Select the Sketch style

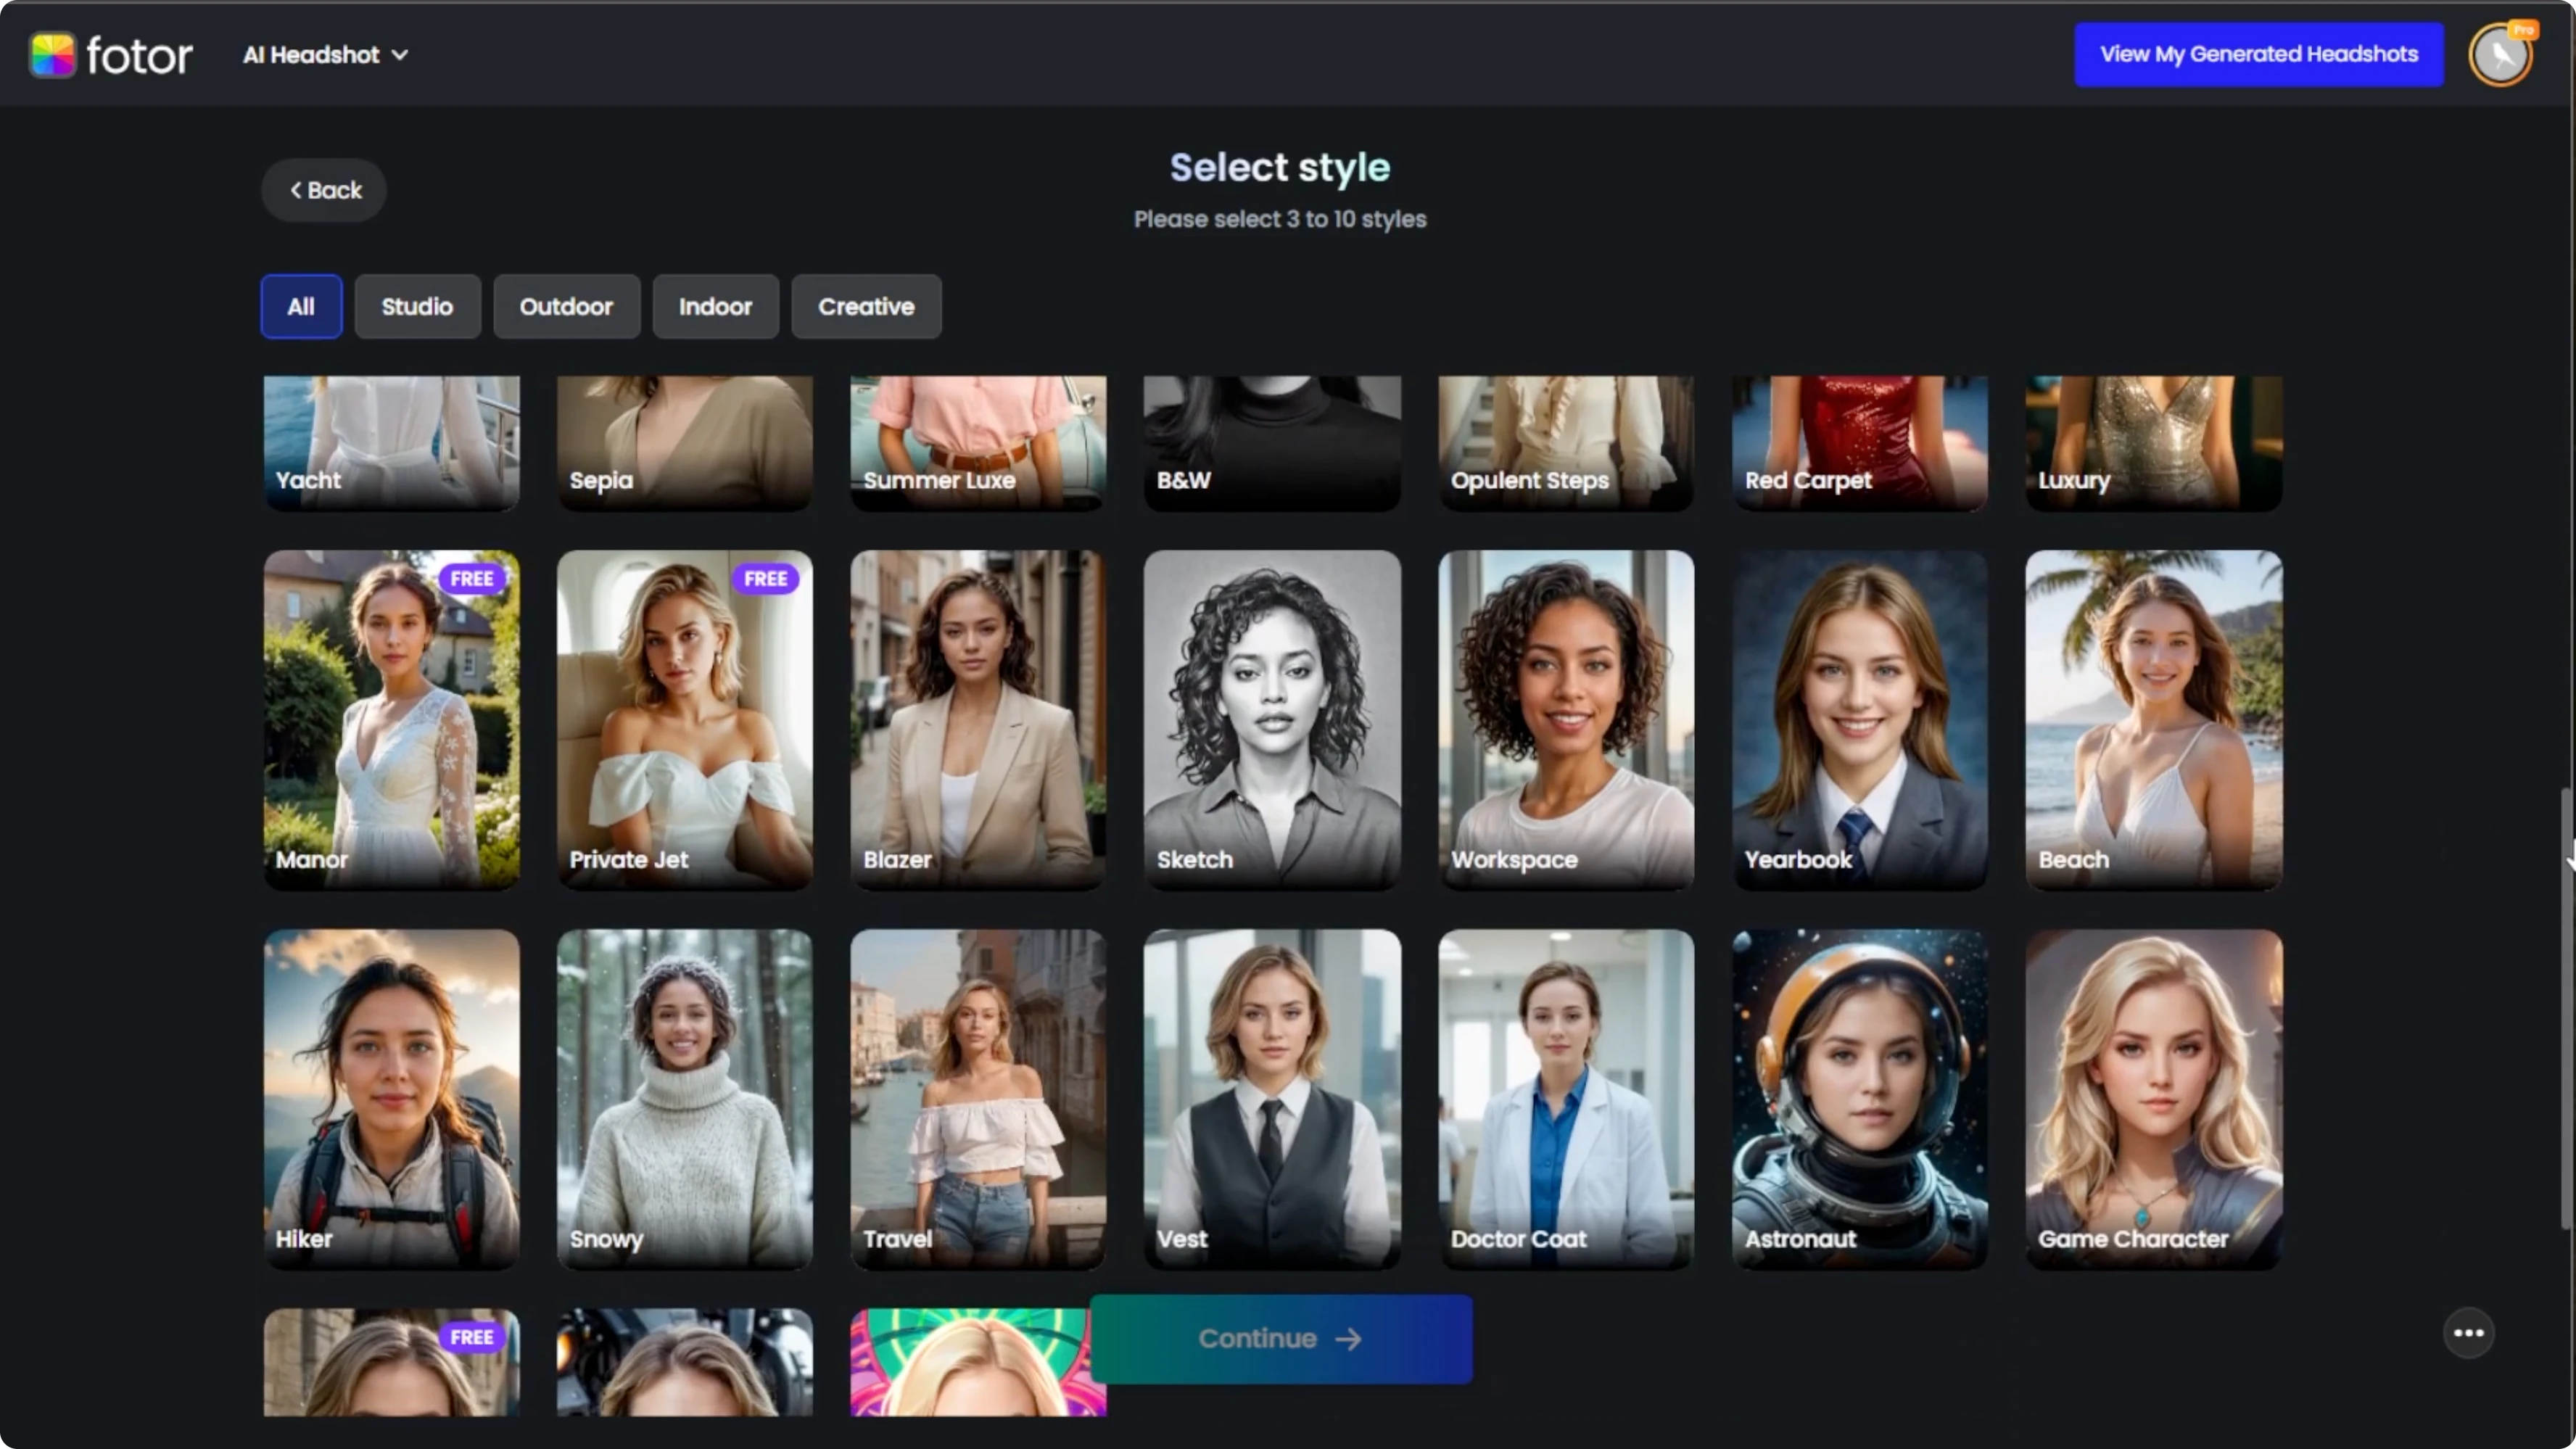1272,720
